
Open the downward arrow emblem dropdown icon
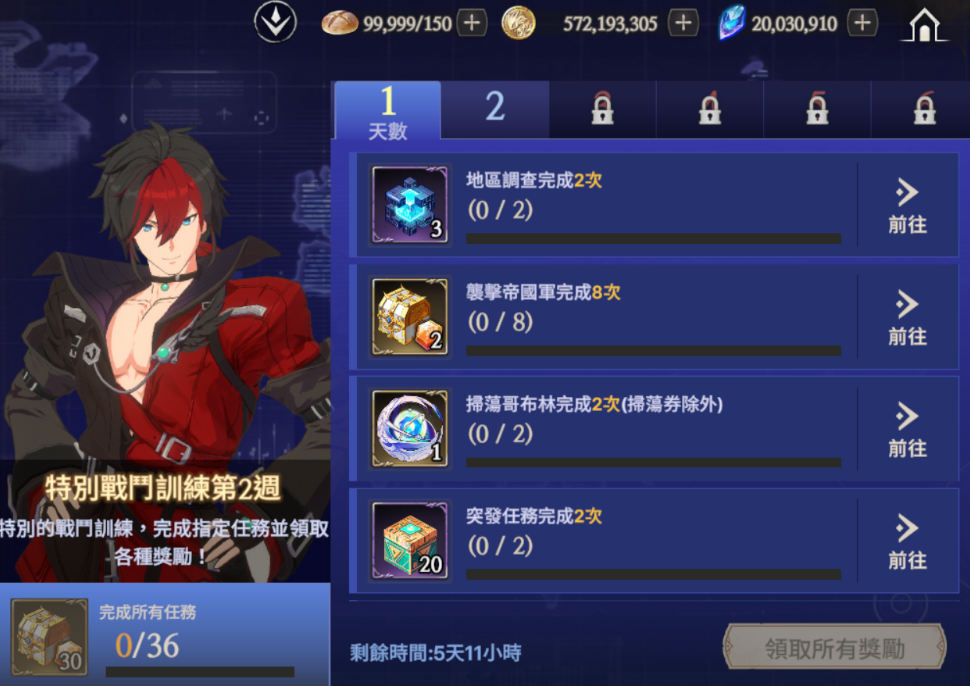pos(275,22)
